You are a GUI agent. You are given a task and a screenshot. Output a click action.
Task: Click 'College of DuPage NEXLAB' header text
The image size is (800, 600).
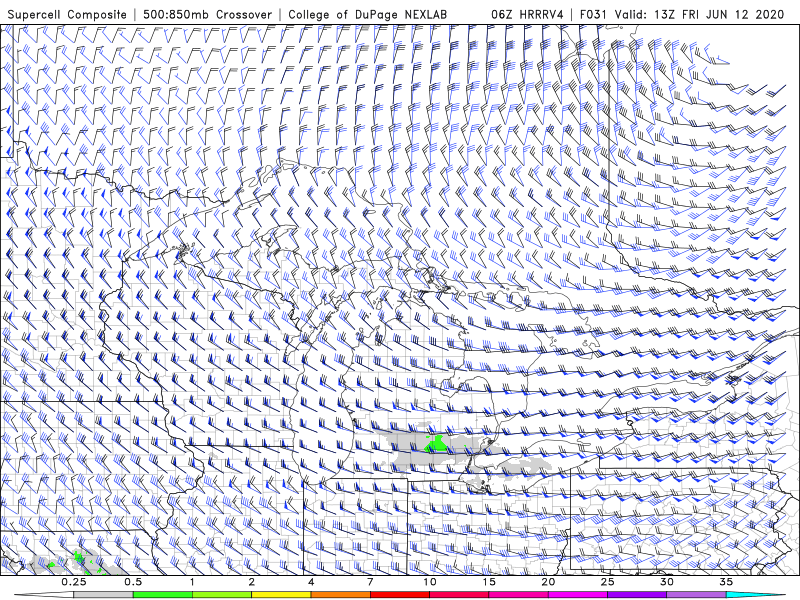click(367, 15)
